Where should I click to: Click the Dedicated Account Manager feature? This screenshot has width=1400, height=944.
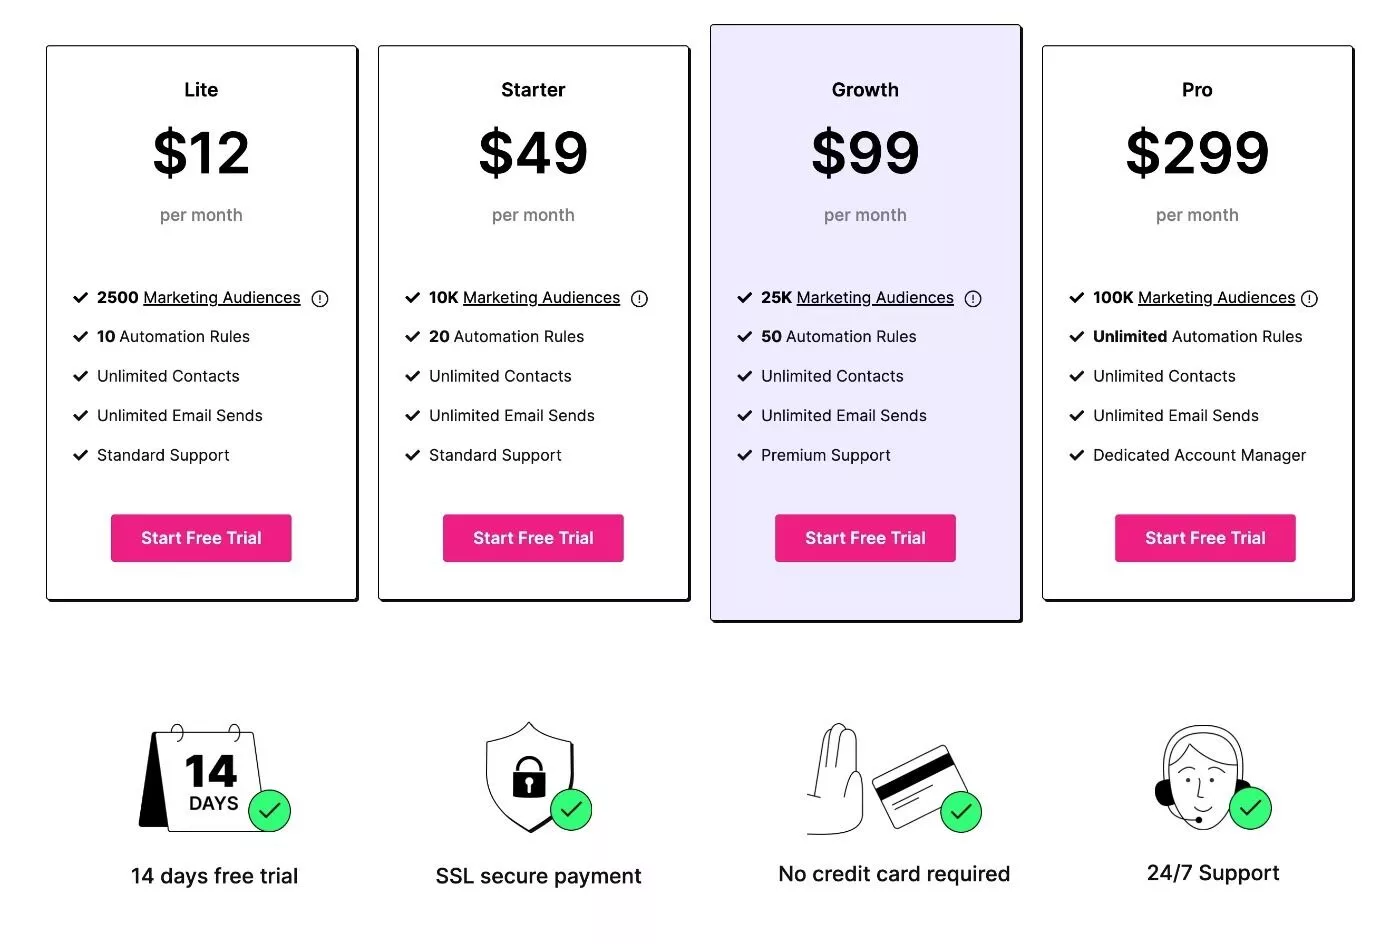pyautogui.click(x=1199, y=455)
